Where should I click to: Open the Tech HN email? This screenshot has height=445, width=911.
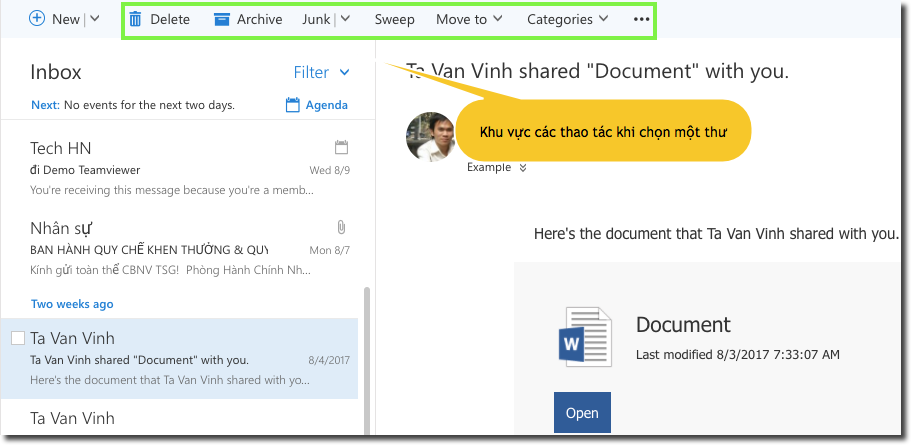tap(180, 168)
